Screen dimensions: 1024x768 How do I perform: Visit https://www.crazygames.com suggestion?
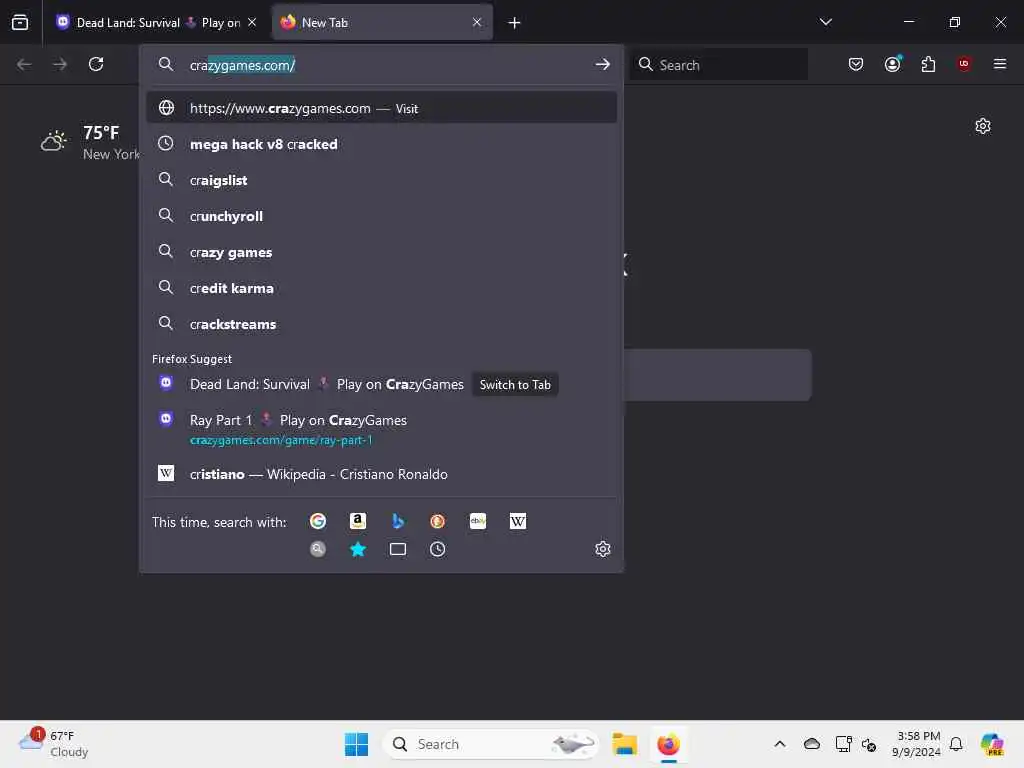pyautogui.click(x=382, y=108)
